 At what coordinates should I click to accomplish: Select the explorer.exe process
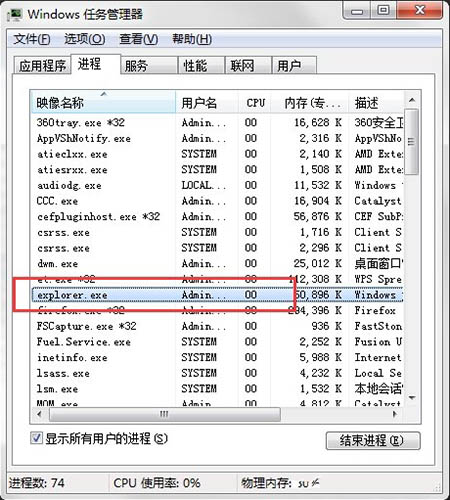217,295
